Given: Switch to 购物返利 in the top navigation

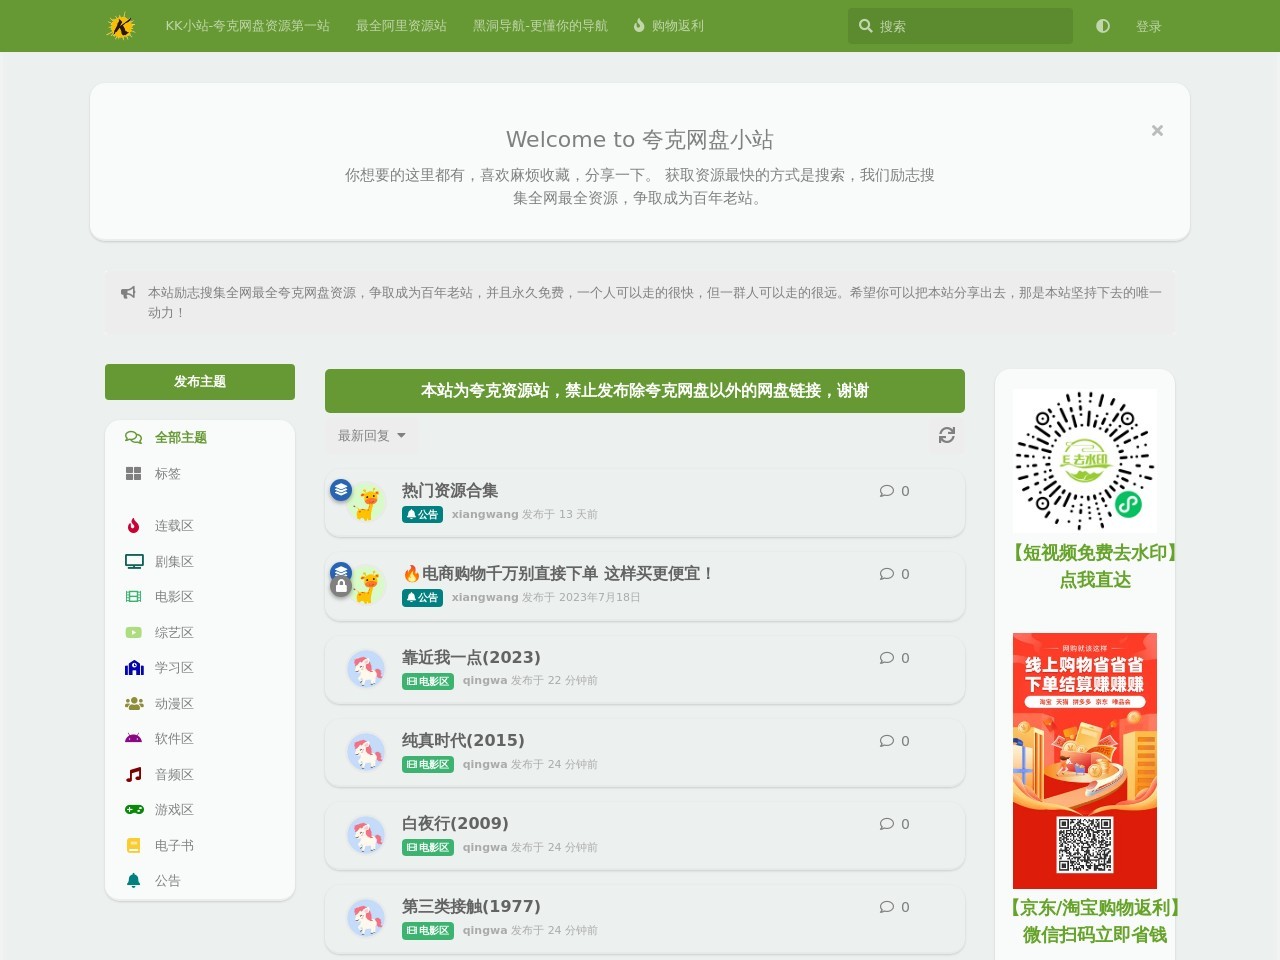Looking at the screenshot, I should click(x=669, y=26).
